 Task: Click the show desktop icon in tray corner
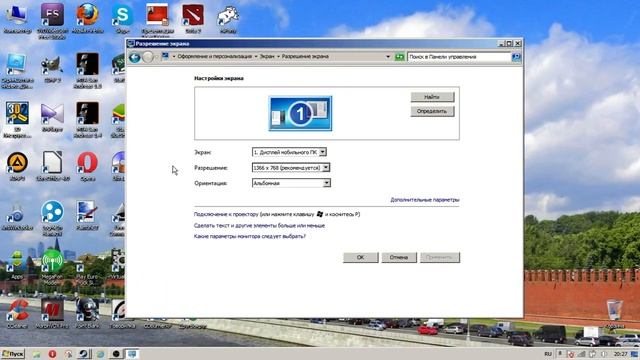tap(635, 354)
